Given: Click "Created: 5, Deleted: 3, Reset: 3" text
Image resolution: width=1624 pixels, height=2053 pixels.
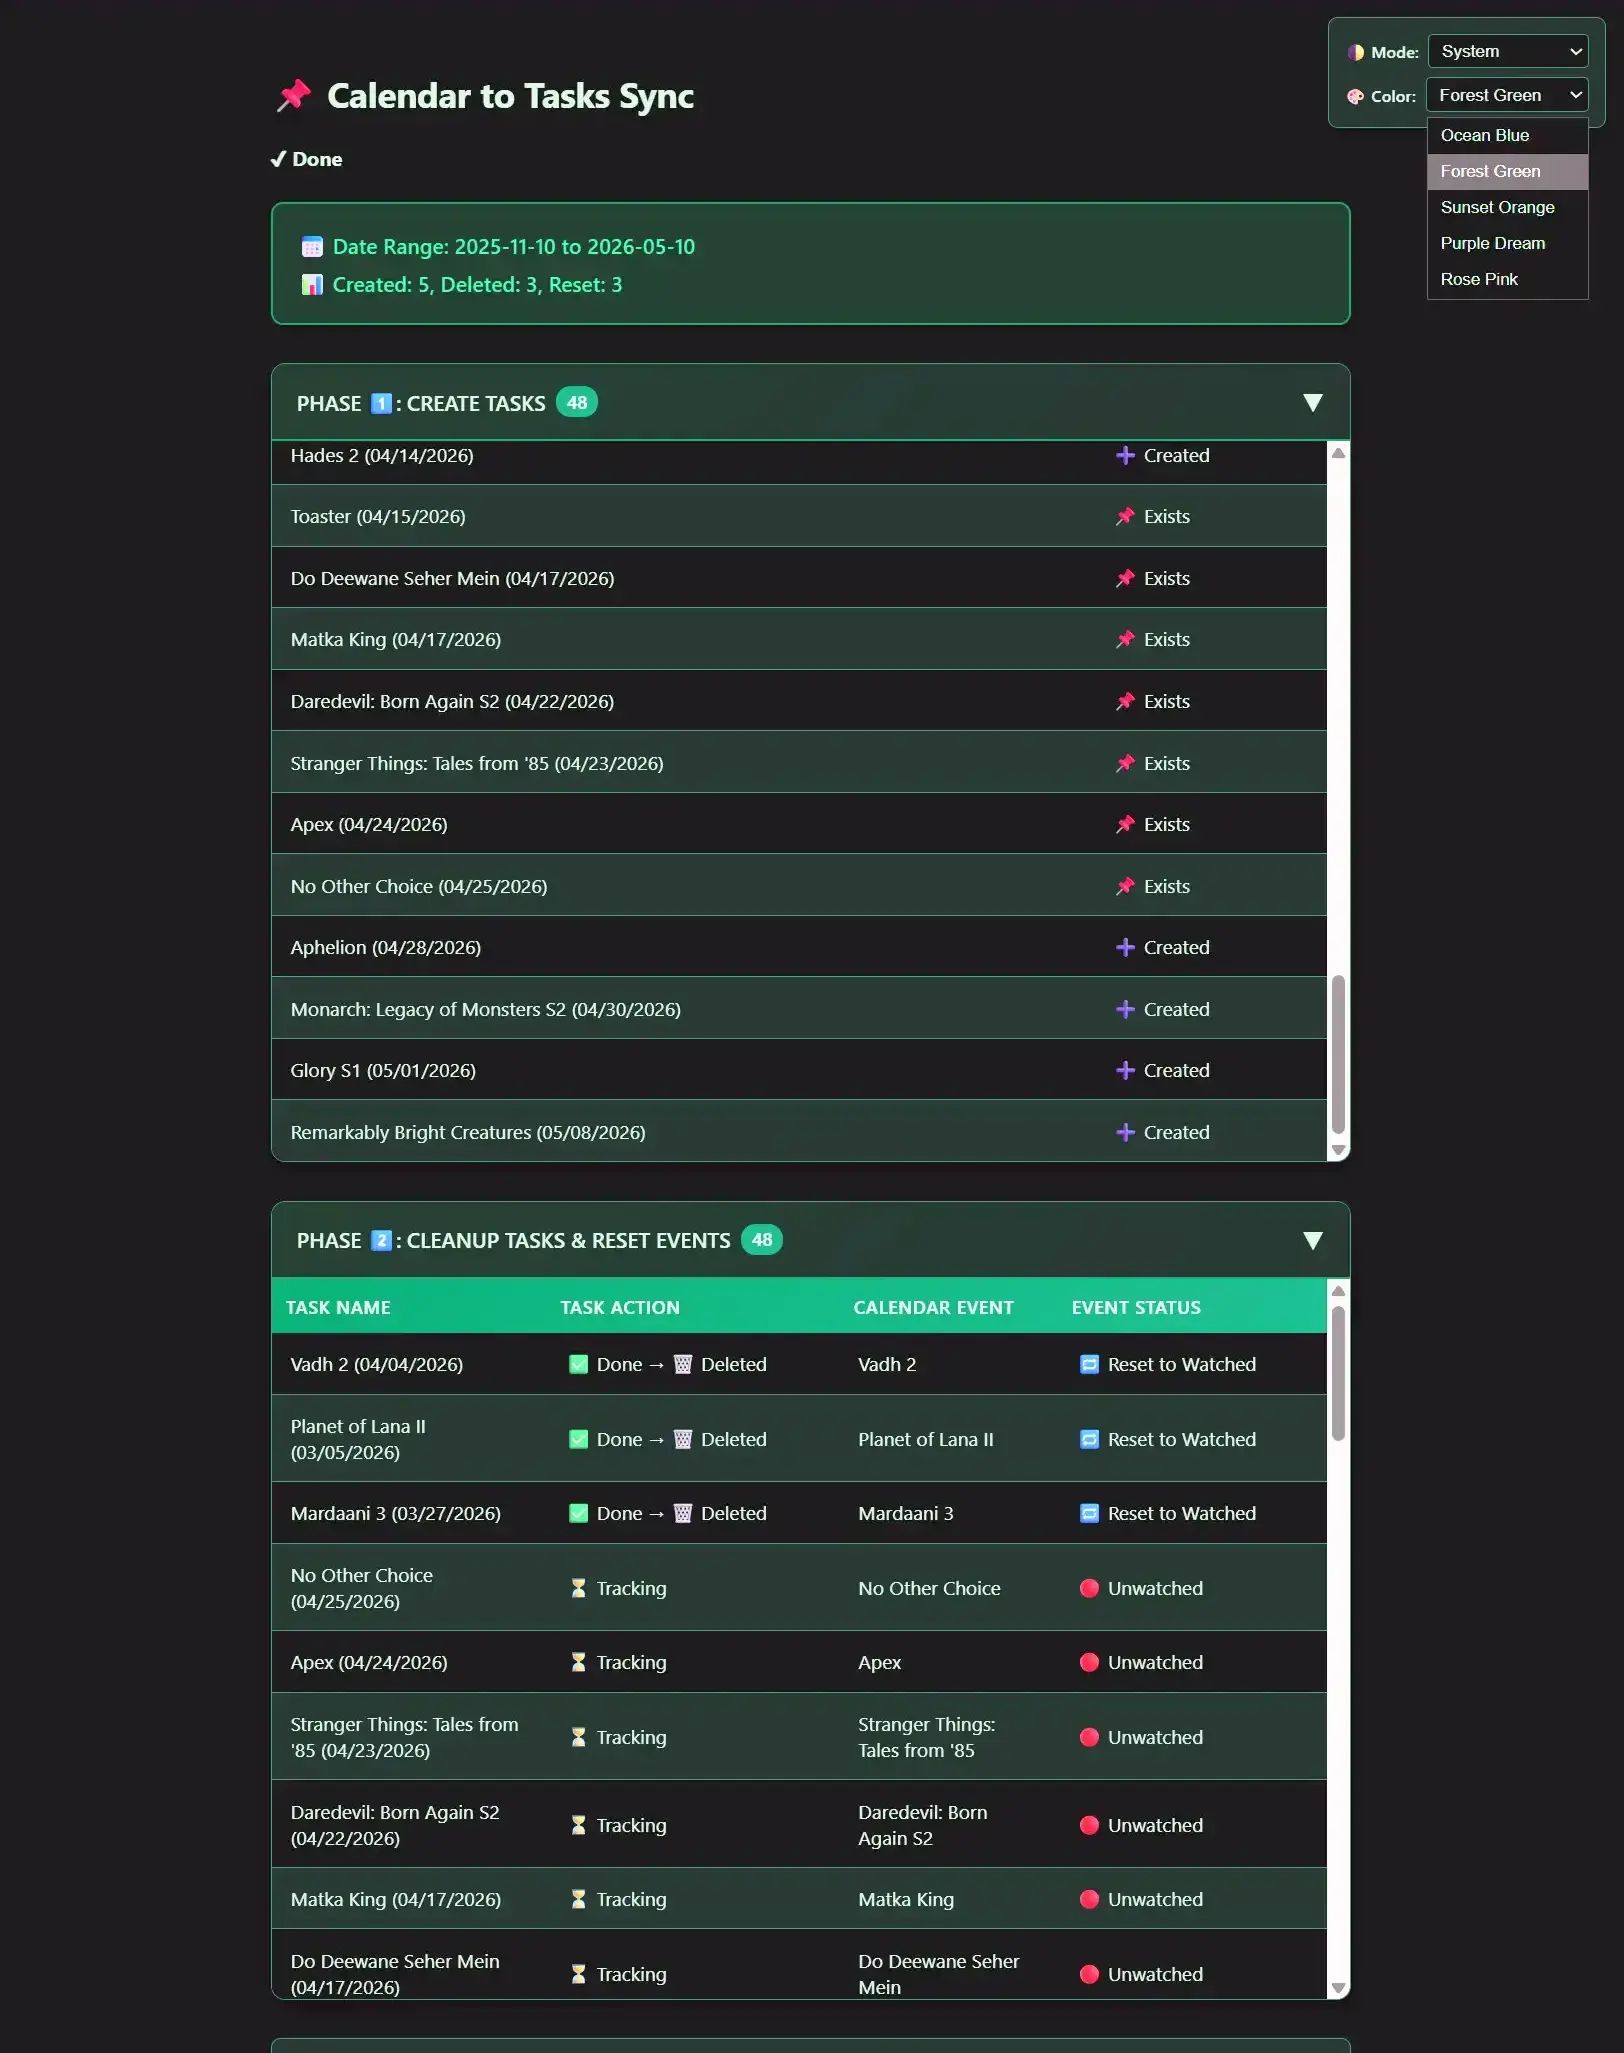Looking at the screenshot, I should click(477, 285).
